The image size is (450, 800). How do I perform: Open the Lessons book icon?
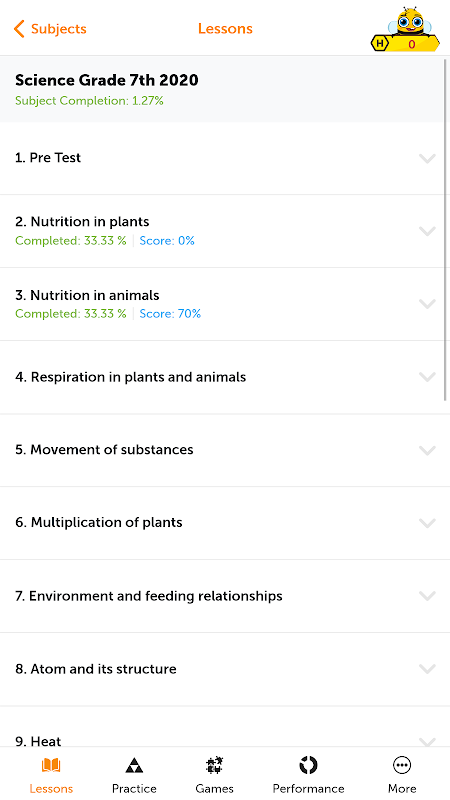(51, 765)
